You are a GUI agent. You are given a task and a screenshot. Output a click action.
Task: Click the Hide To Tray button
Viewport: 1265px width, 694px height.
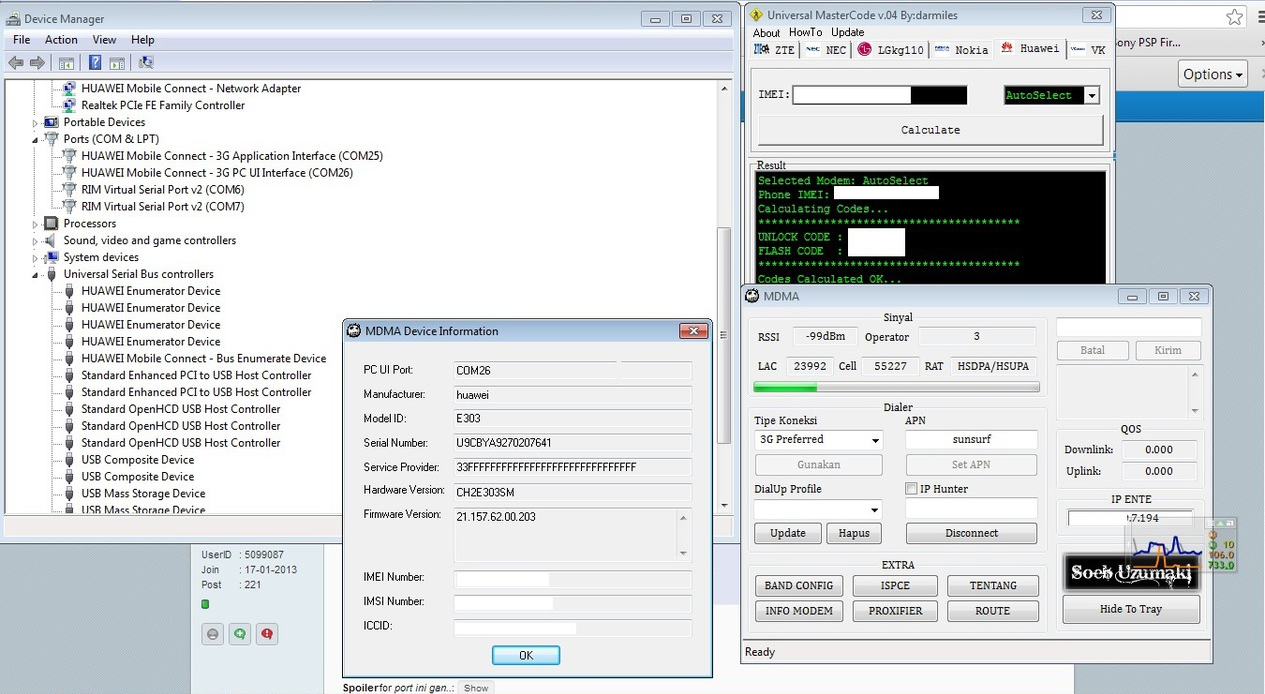(1131, 609)
